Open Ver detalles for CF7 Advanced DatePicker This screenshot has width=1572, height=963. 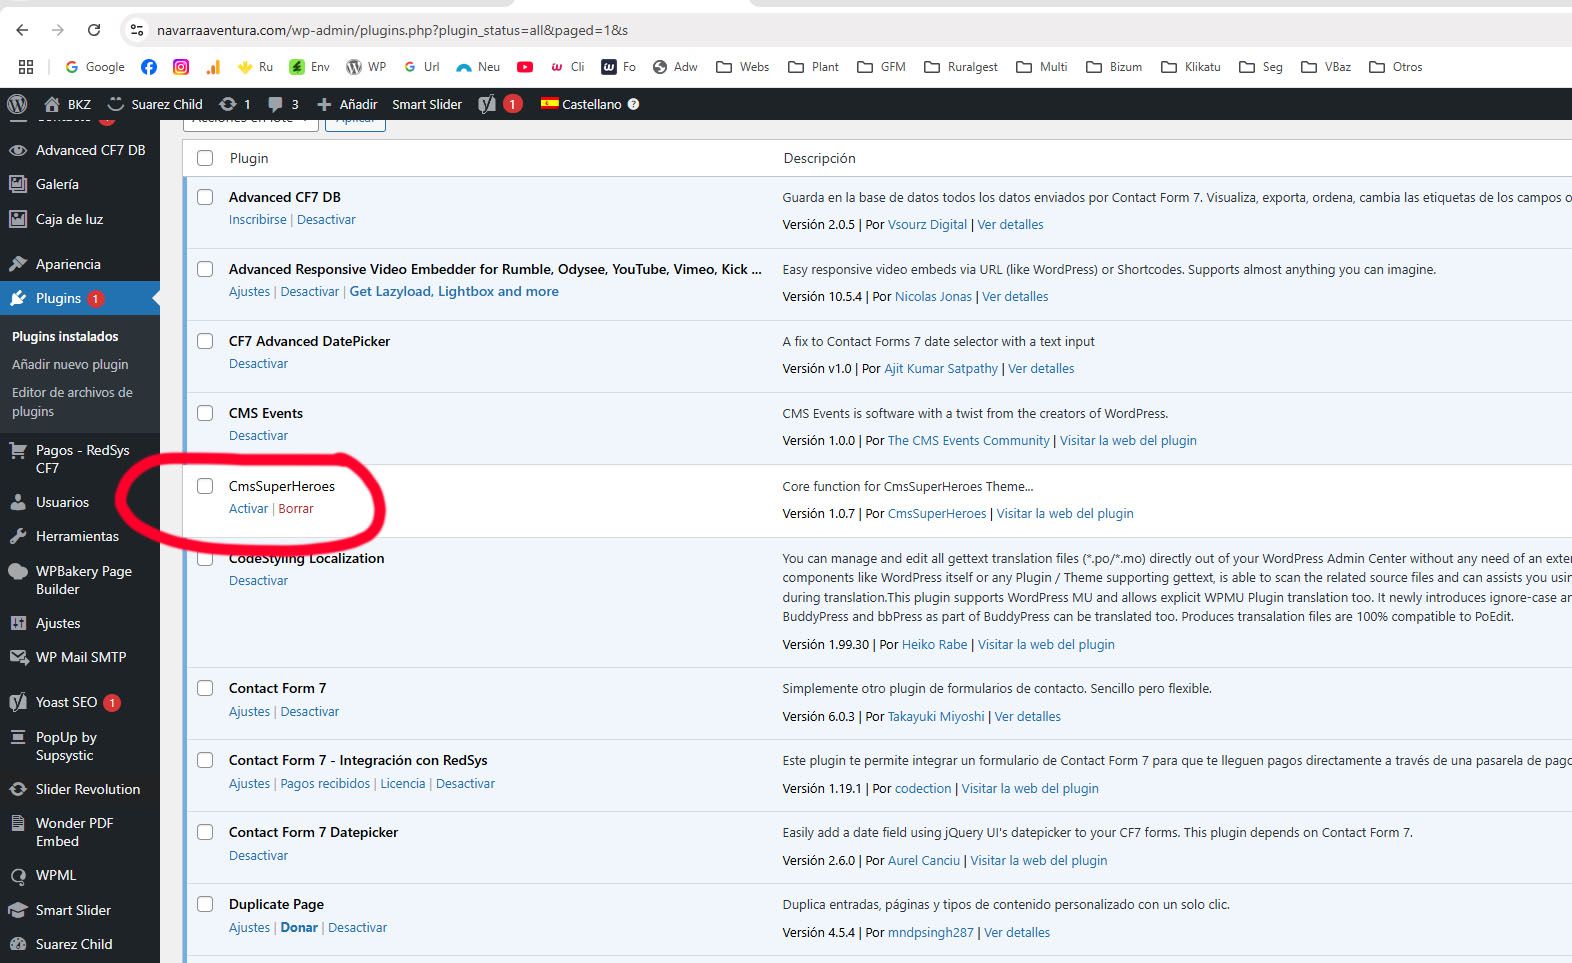pos(1041,369)
